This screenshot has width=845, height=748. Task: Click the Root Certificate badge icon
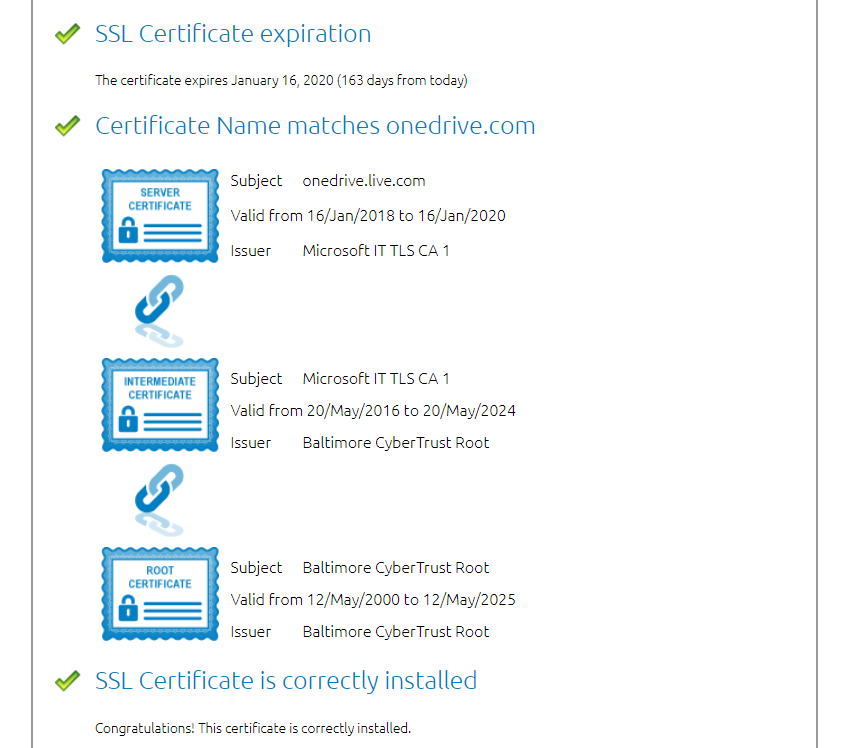click(x=160, y=594)
